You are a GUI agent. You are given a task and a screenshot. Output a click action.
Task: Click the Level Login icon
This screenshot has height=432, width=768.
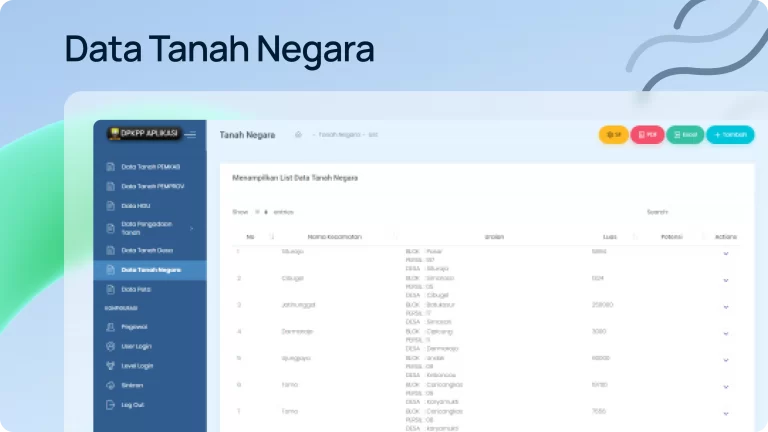tap(110, 366)
